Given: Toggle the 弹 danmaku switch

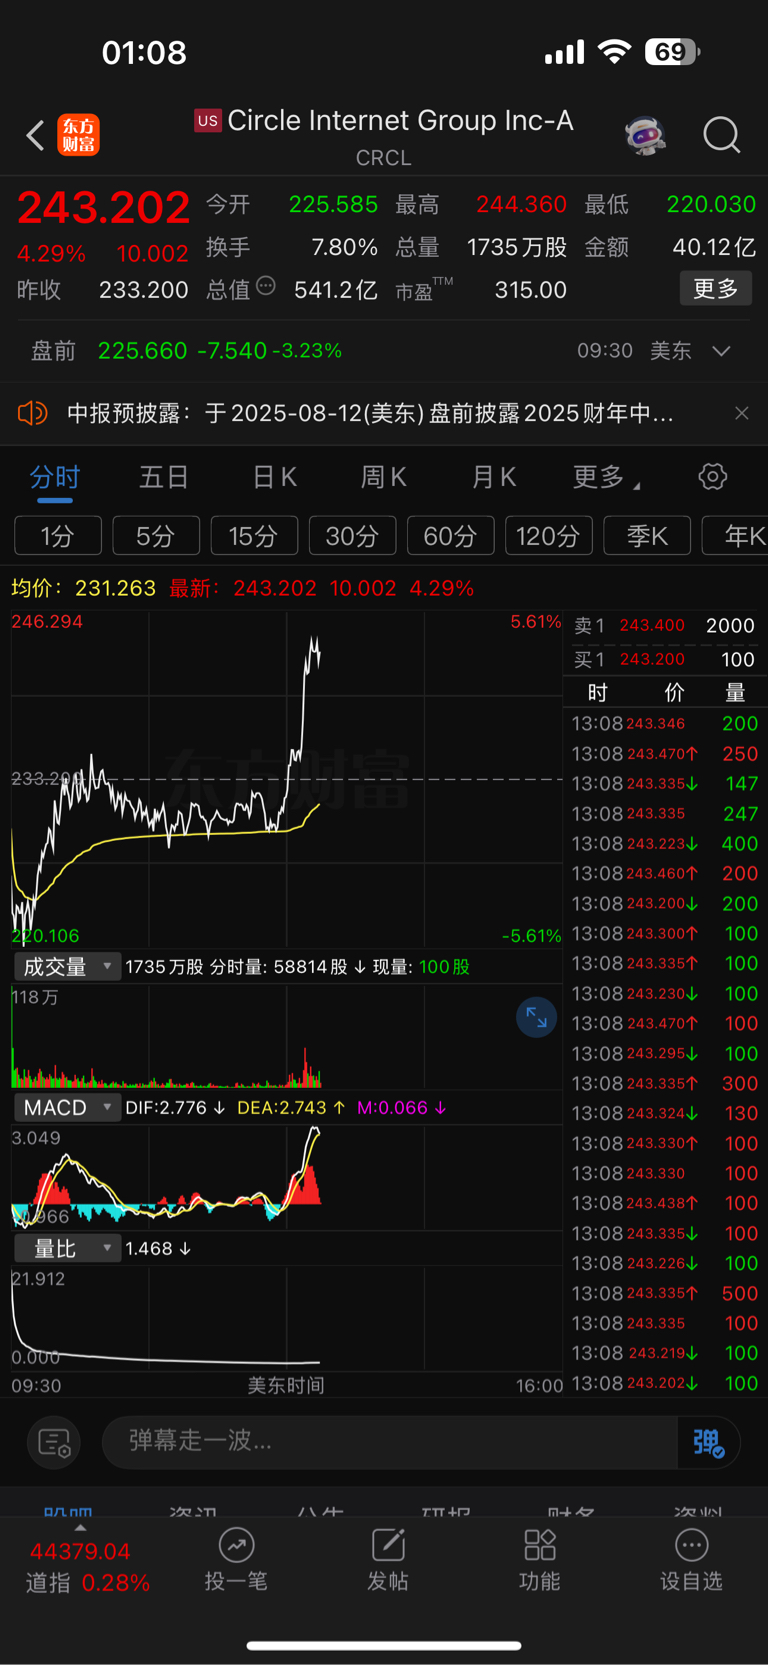Looking at the screenshot, I should [x=708, y=1442].
